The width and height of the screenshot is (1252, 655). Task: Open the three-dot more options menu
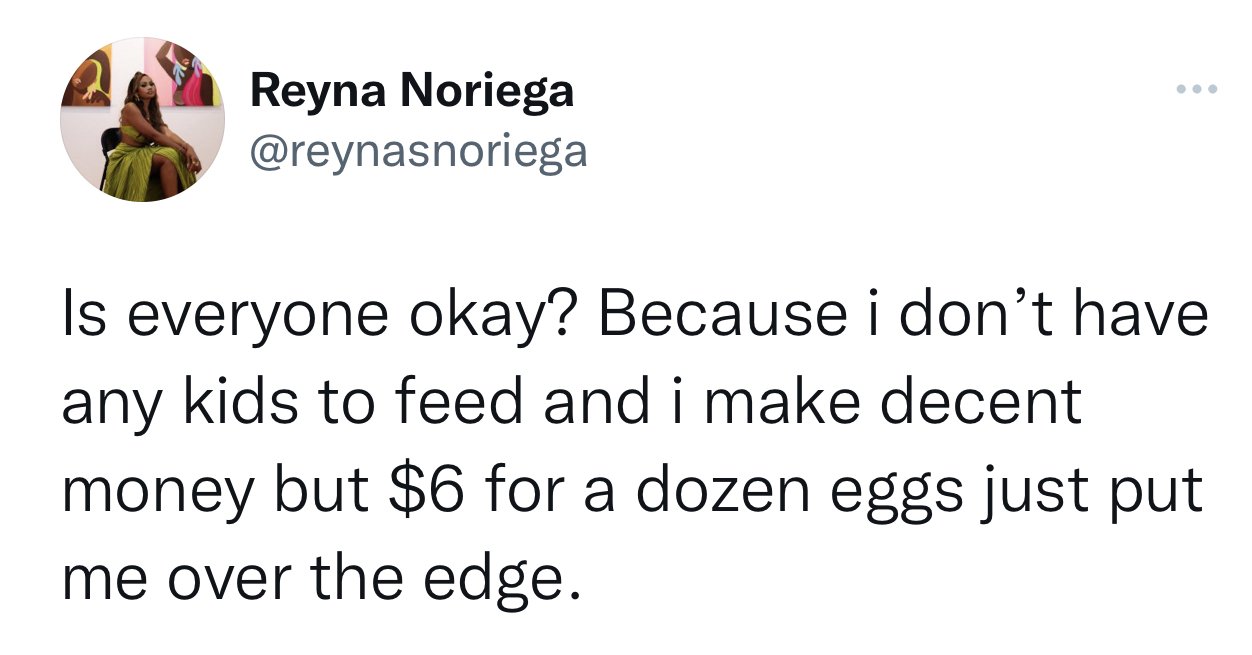tap(1196, 91)
